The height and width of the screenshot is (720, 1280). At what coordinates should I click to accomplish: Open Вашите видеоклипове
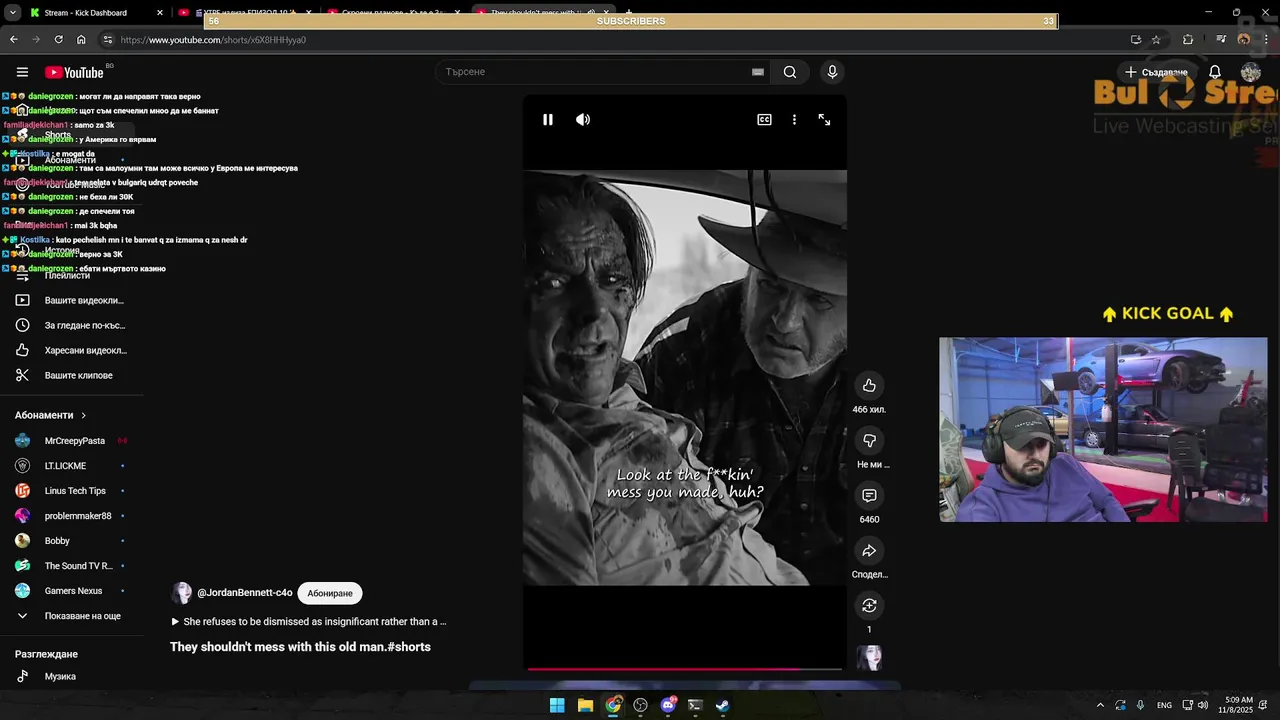click(x=72, y=300)
